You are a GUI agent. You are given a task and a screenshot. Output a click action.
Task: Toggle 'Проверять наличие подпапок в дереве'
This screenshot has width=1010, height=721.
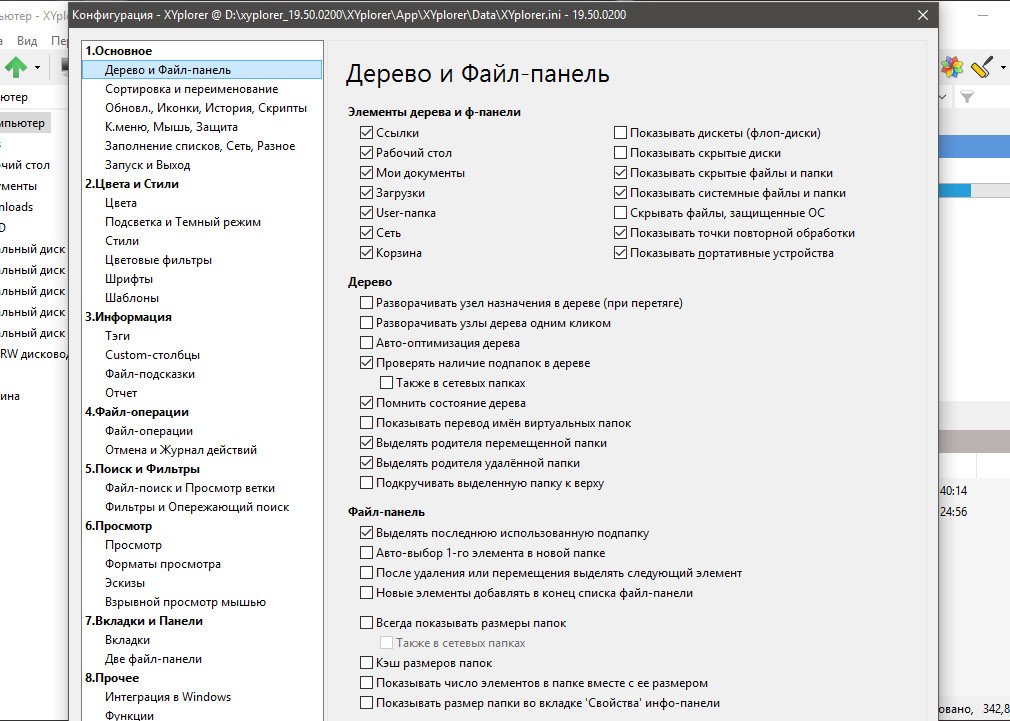(367, 363)
